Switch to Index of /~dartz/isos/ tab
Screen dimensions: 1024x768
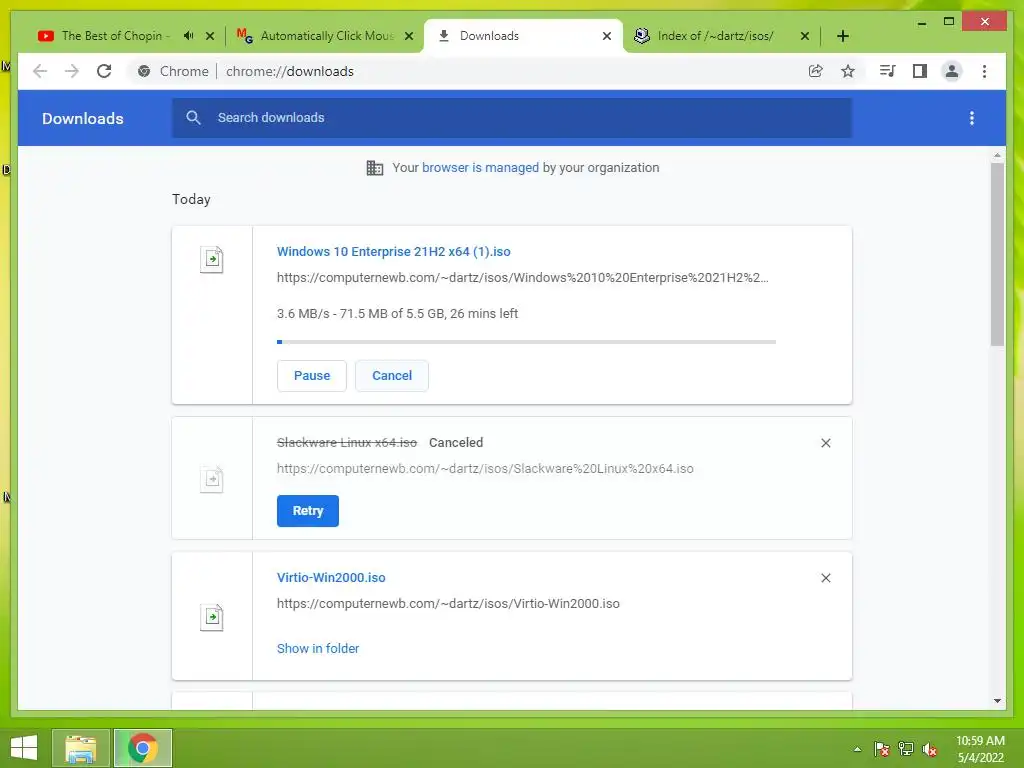click(715, 36)
